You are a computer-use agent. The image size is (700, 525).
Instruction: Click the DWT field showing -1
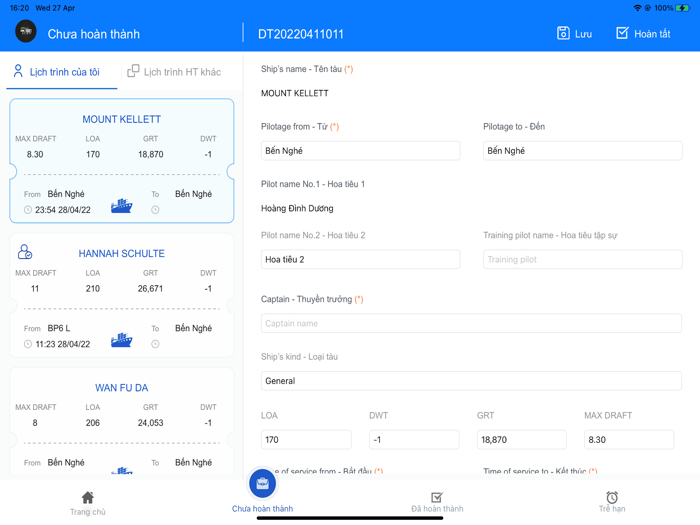[414, 440]
